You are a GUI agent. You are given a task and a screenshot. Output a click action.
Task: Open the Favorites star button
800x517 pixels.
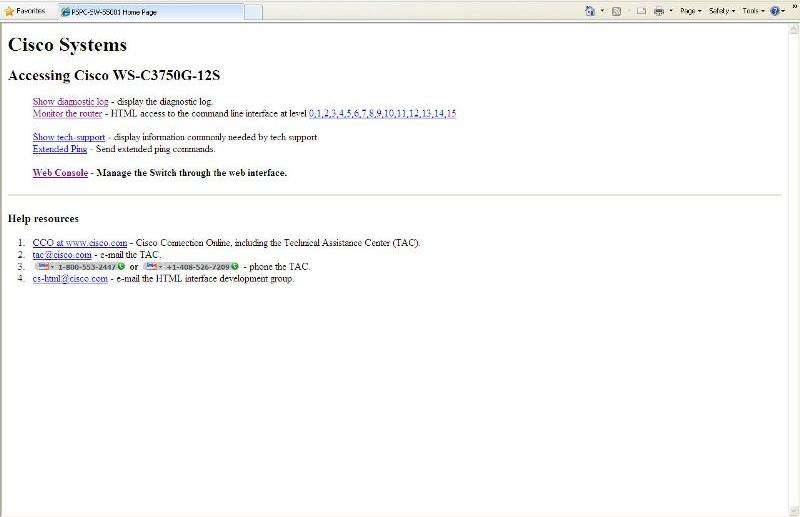coord(25,11)
